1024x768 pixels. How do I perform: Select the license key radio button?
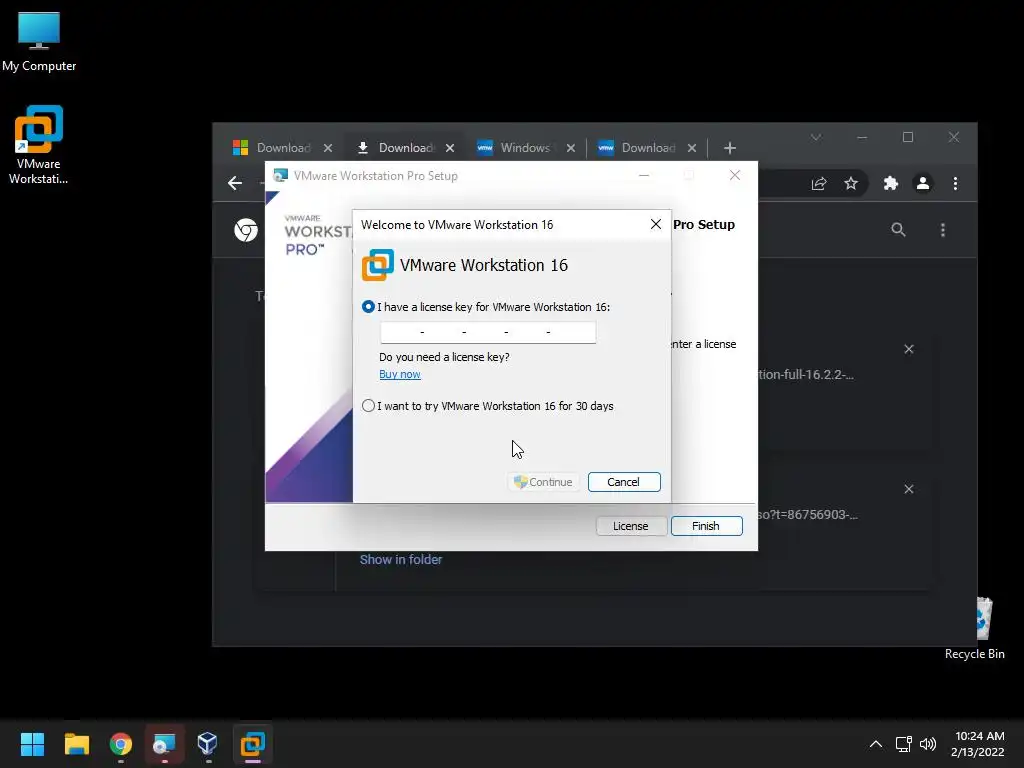(x=368, y=307)
